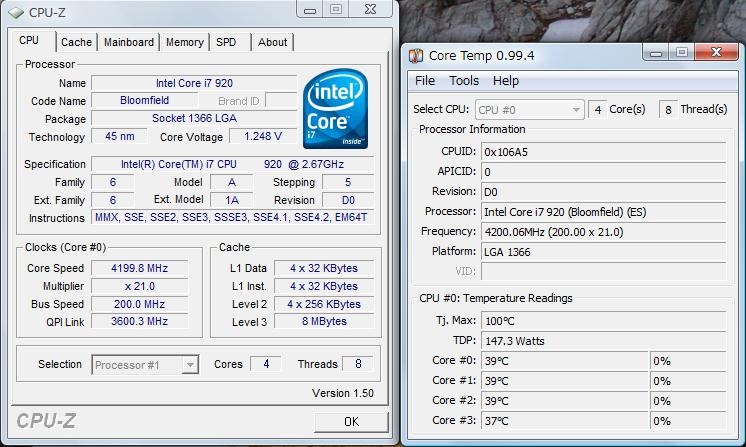Close the CPU-Z window

pos(371,9)
